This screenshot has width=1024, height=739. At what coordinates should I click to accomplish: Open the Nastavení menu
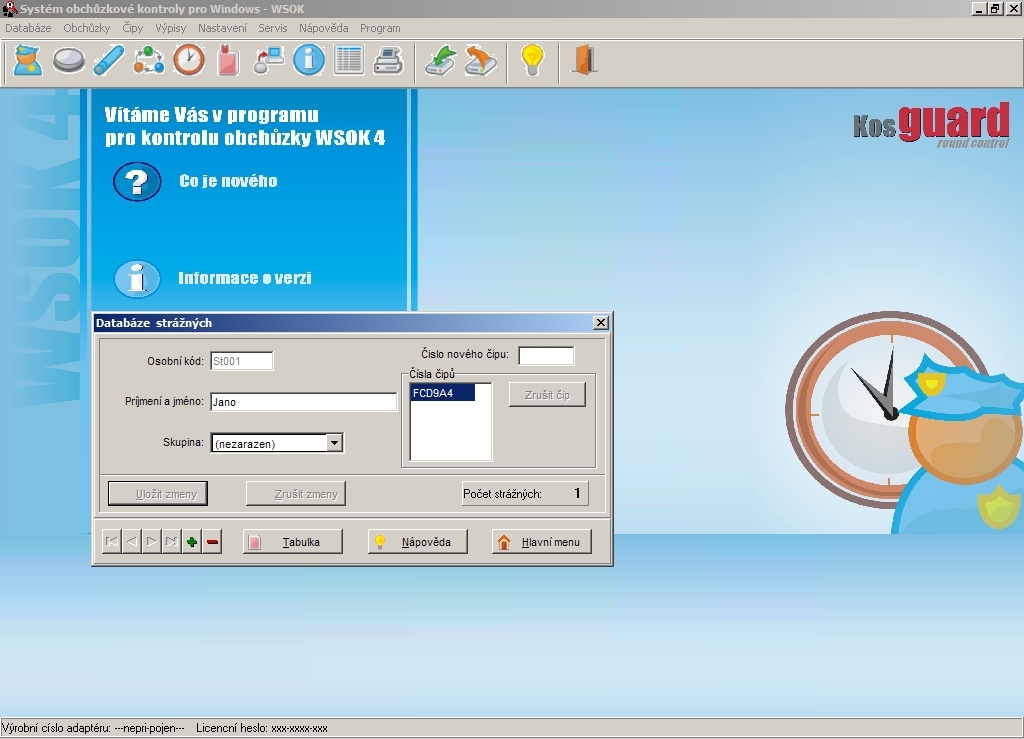[x=222, y=28]
